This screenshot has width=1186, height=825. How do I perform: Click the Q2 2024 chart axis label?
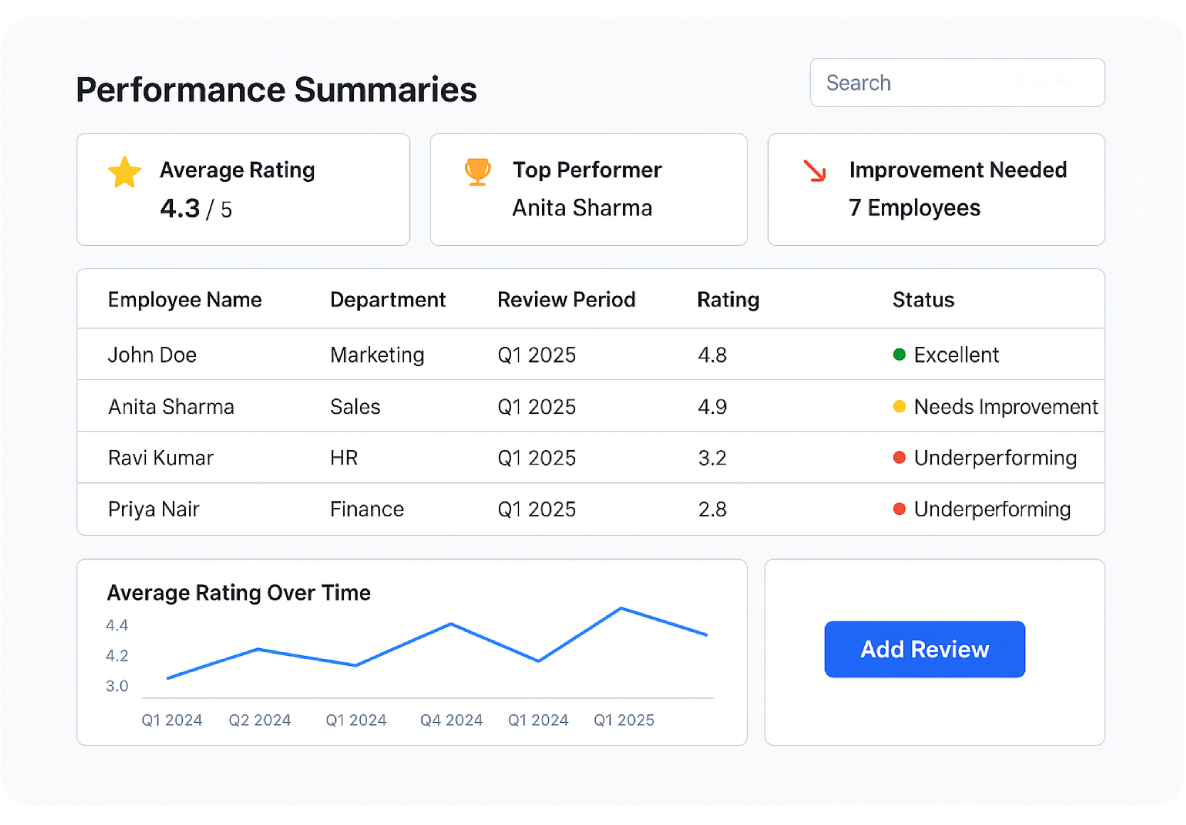[259, 721]
